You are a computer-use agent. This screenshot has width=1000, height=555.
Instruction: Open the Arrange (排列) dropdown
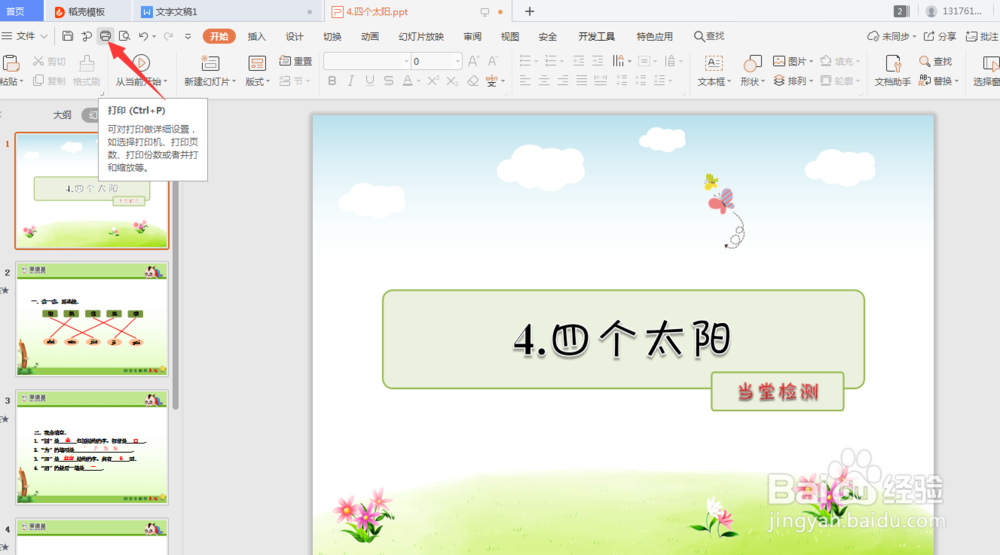793,81
